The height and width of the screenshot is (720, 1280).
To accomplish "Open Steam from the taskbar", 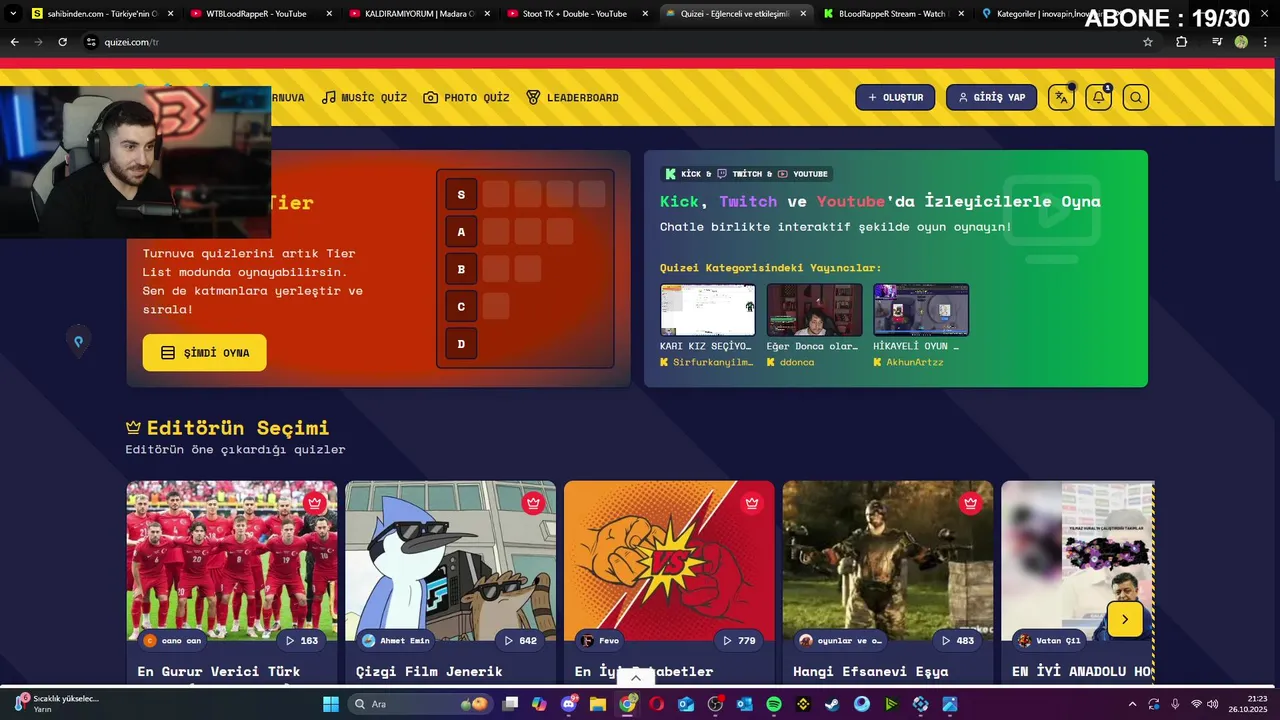I will (x=832, y=704).
